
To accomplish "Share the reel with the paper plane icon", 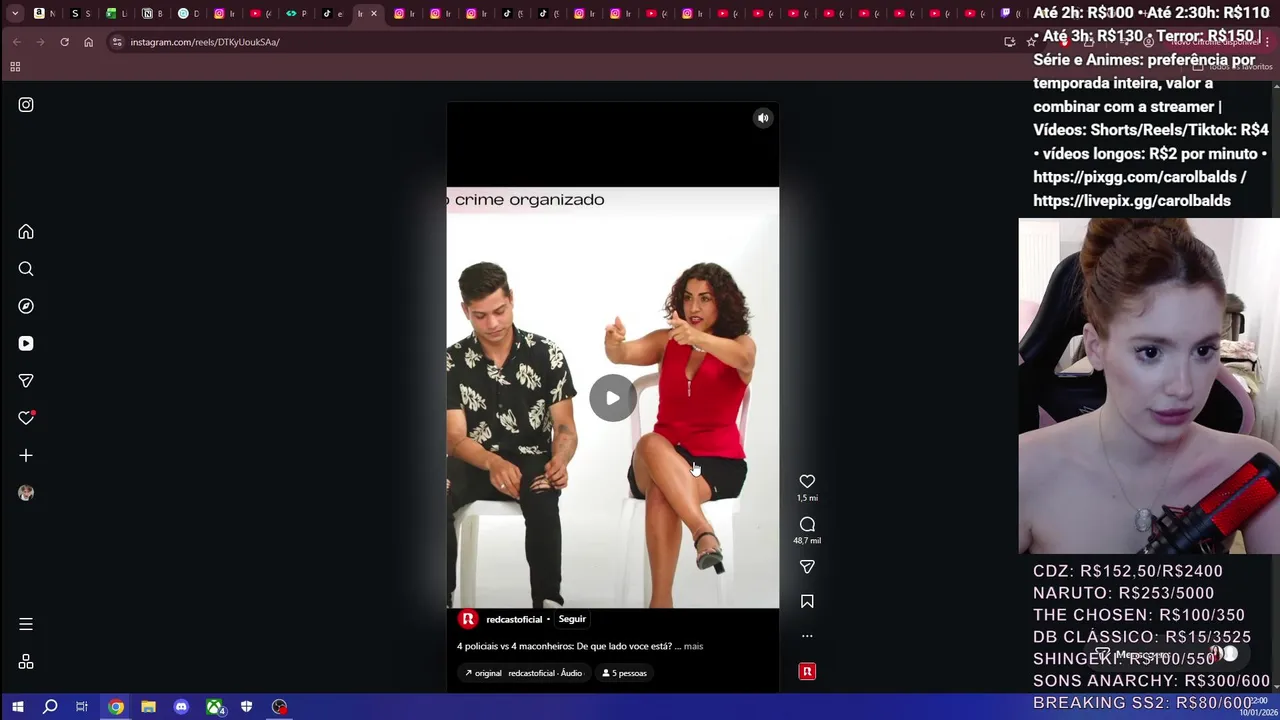I will pyautogui.click(x=807, y=567).
